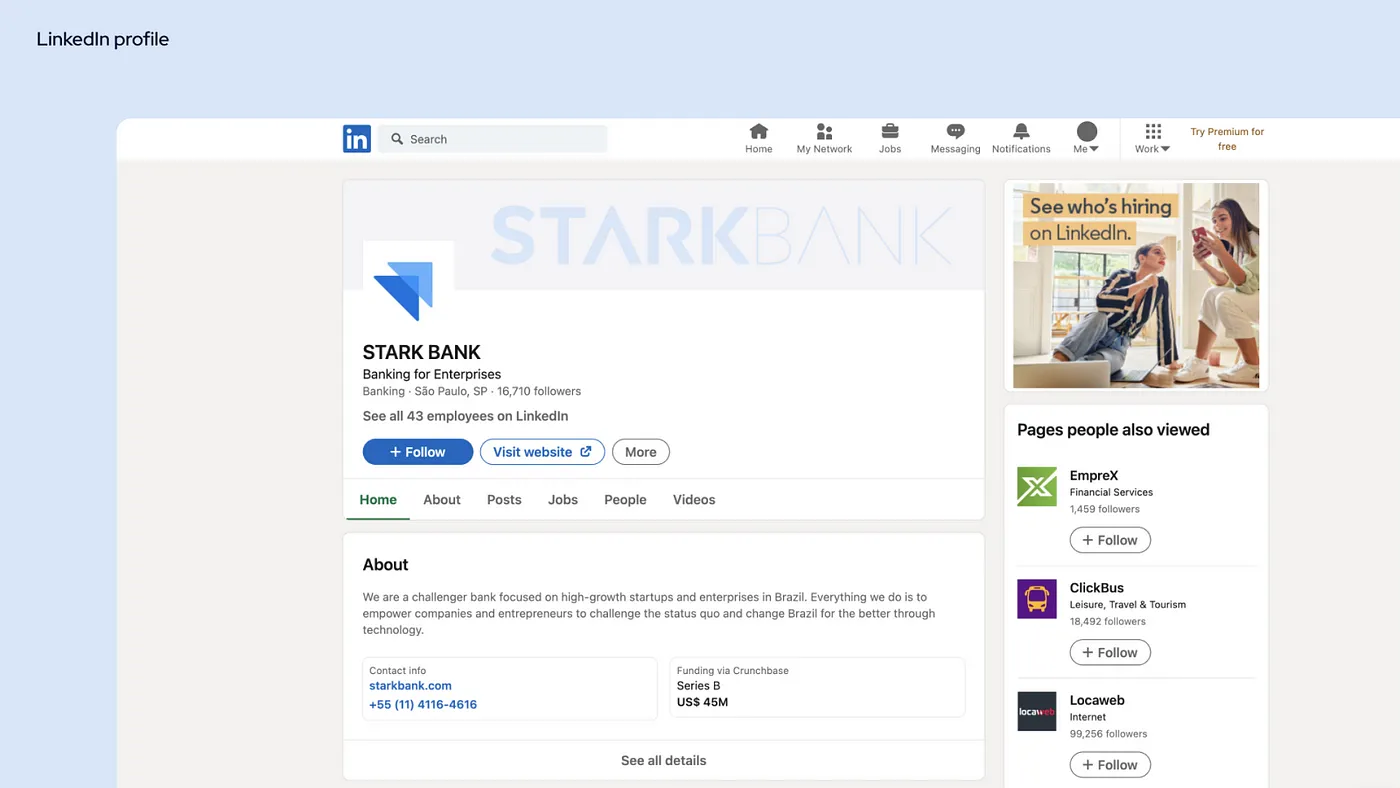Switch to the Videos tab
The width and height of the screenshot is (1400, 788).
(694, 500)
